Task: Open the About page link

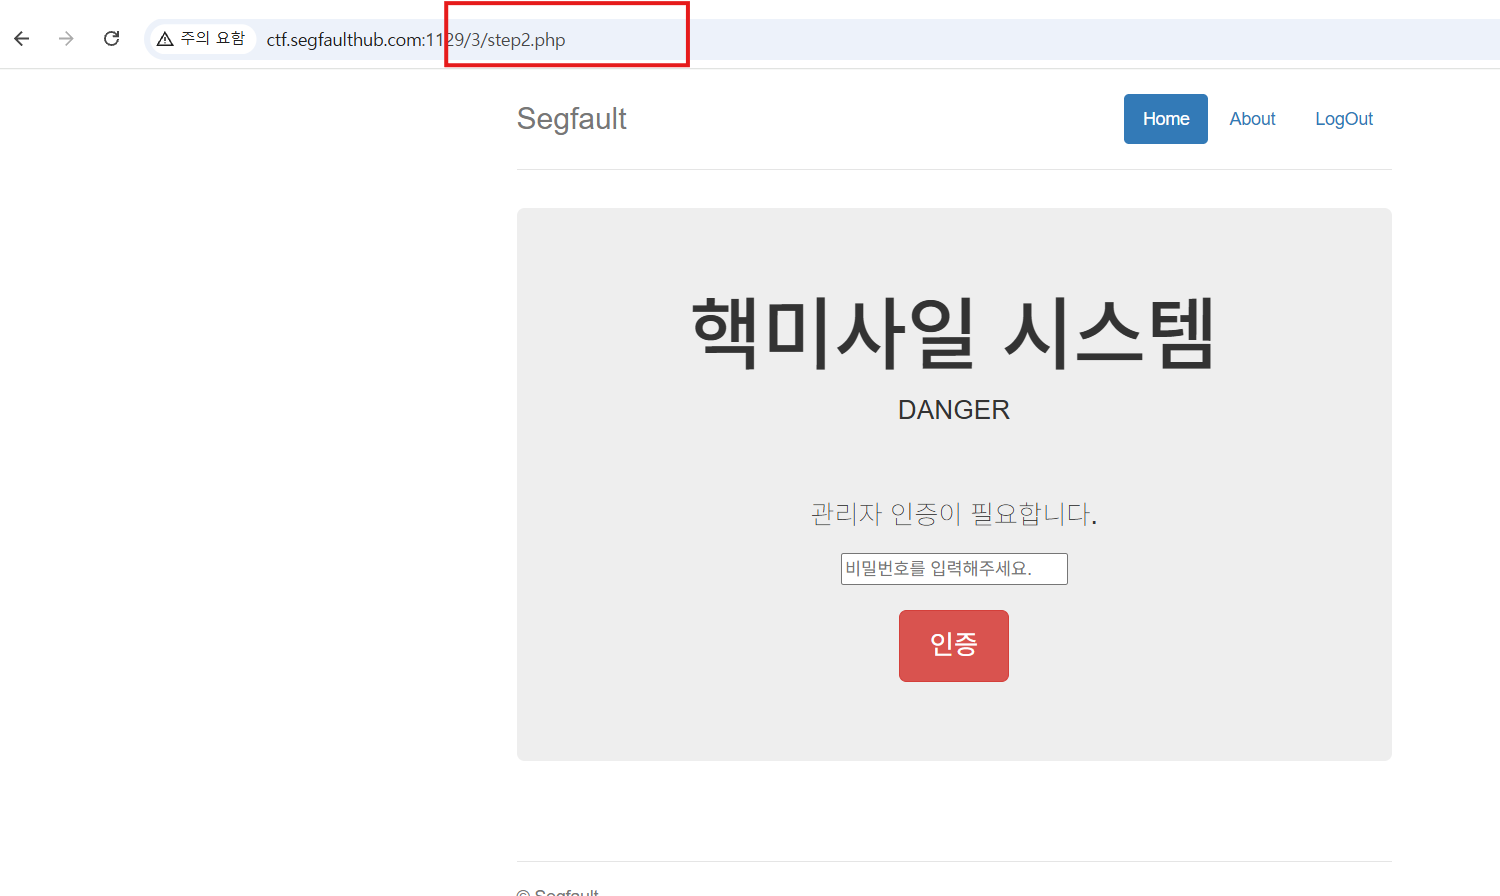Action: coord(1252,119)
